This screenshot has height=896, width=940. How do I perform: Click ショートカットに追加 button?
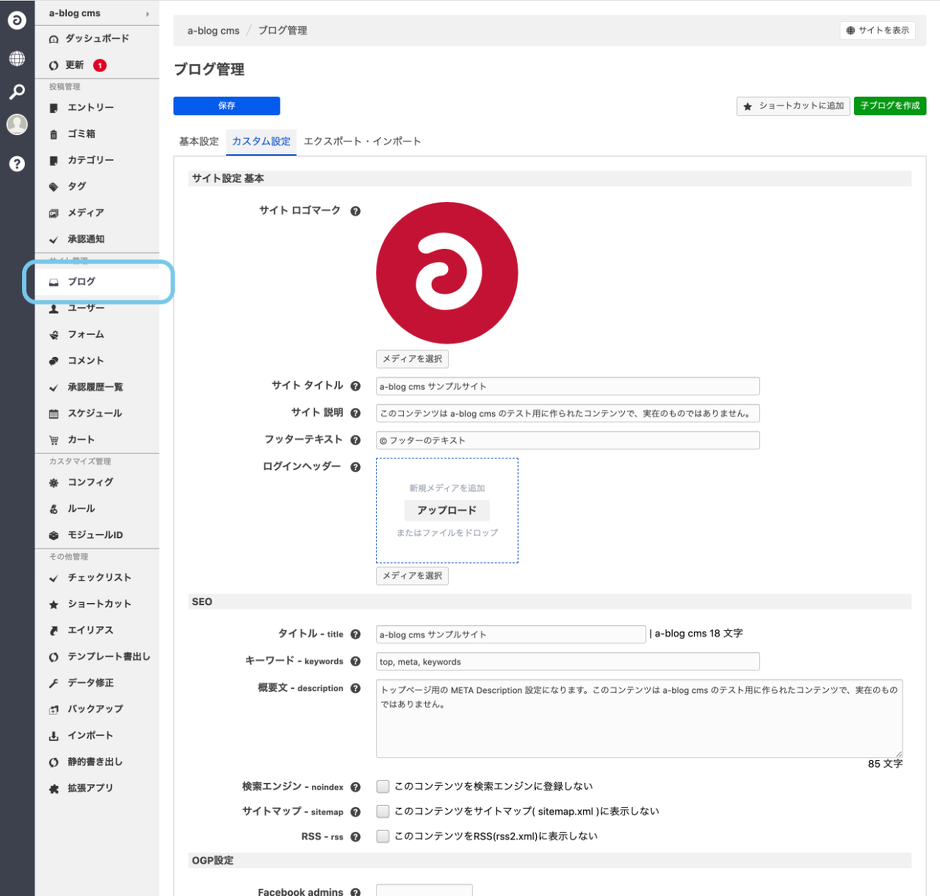tap(793, 106)
